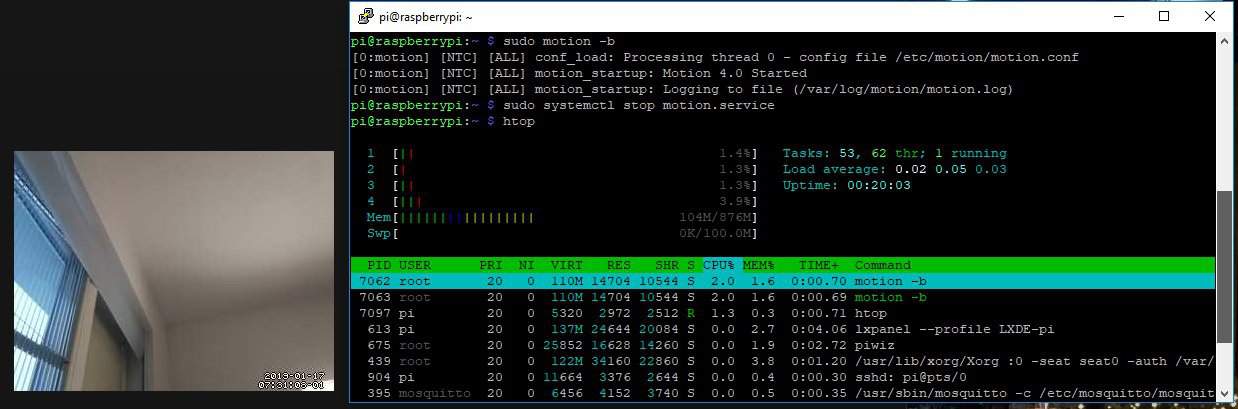
Task: Click the scrollbar down arrow in PuTTY
Action: (1224, 395)
